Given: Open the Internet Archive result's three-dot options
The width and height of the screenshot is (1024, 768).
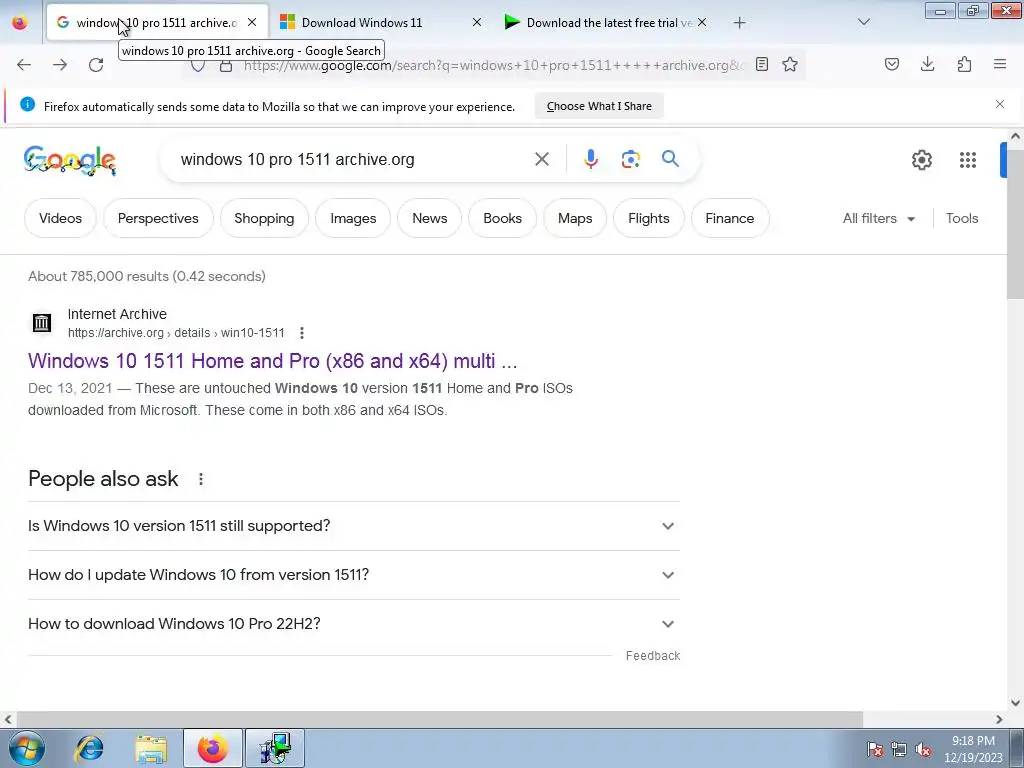Looking at the screenshot, I should tap(302, 333).
